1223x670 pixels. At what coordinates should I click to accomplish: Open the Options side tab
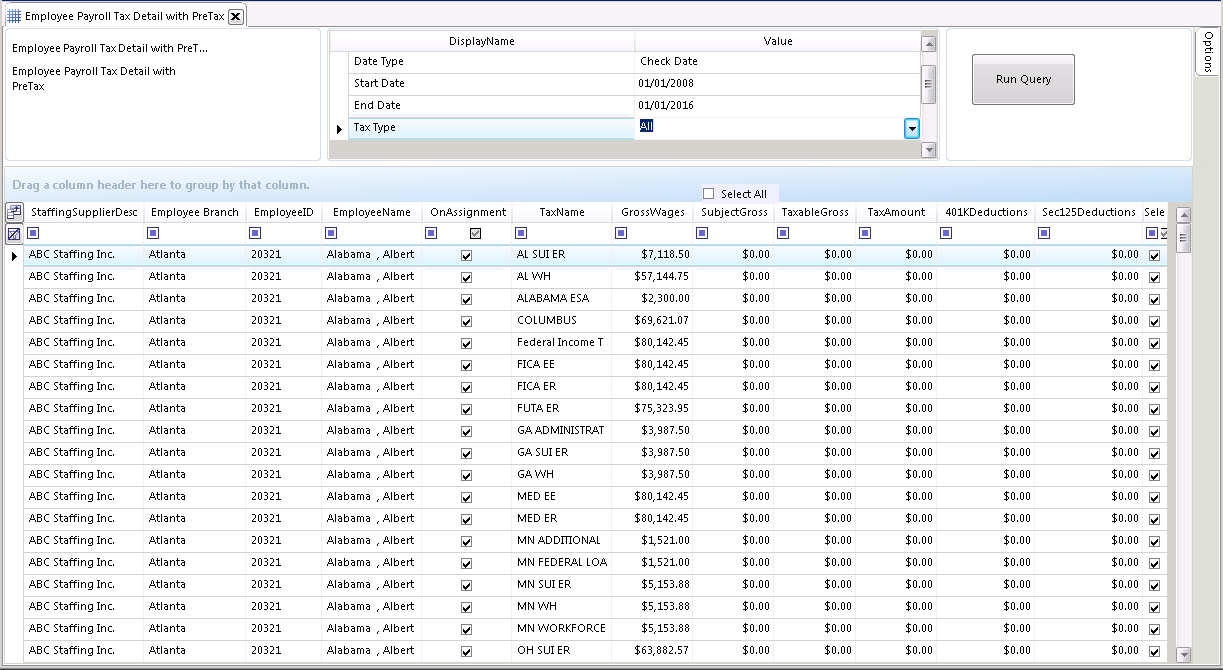[1208, 52]
